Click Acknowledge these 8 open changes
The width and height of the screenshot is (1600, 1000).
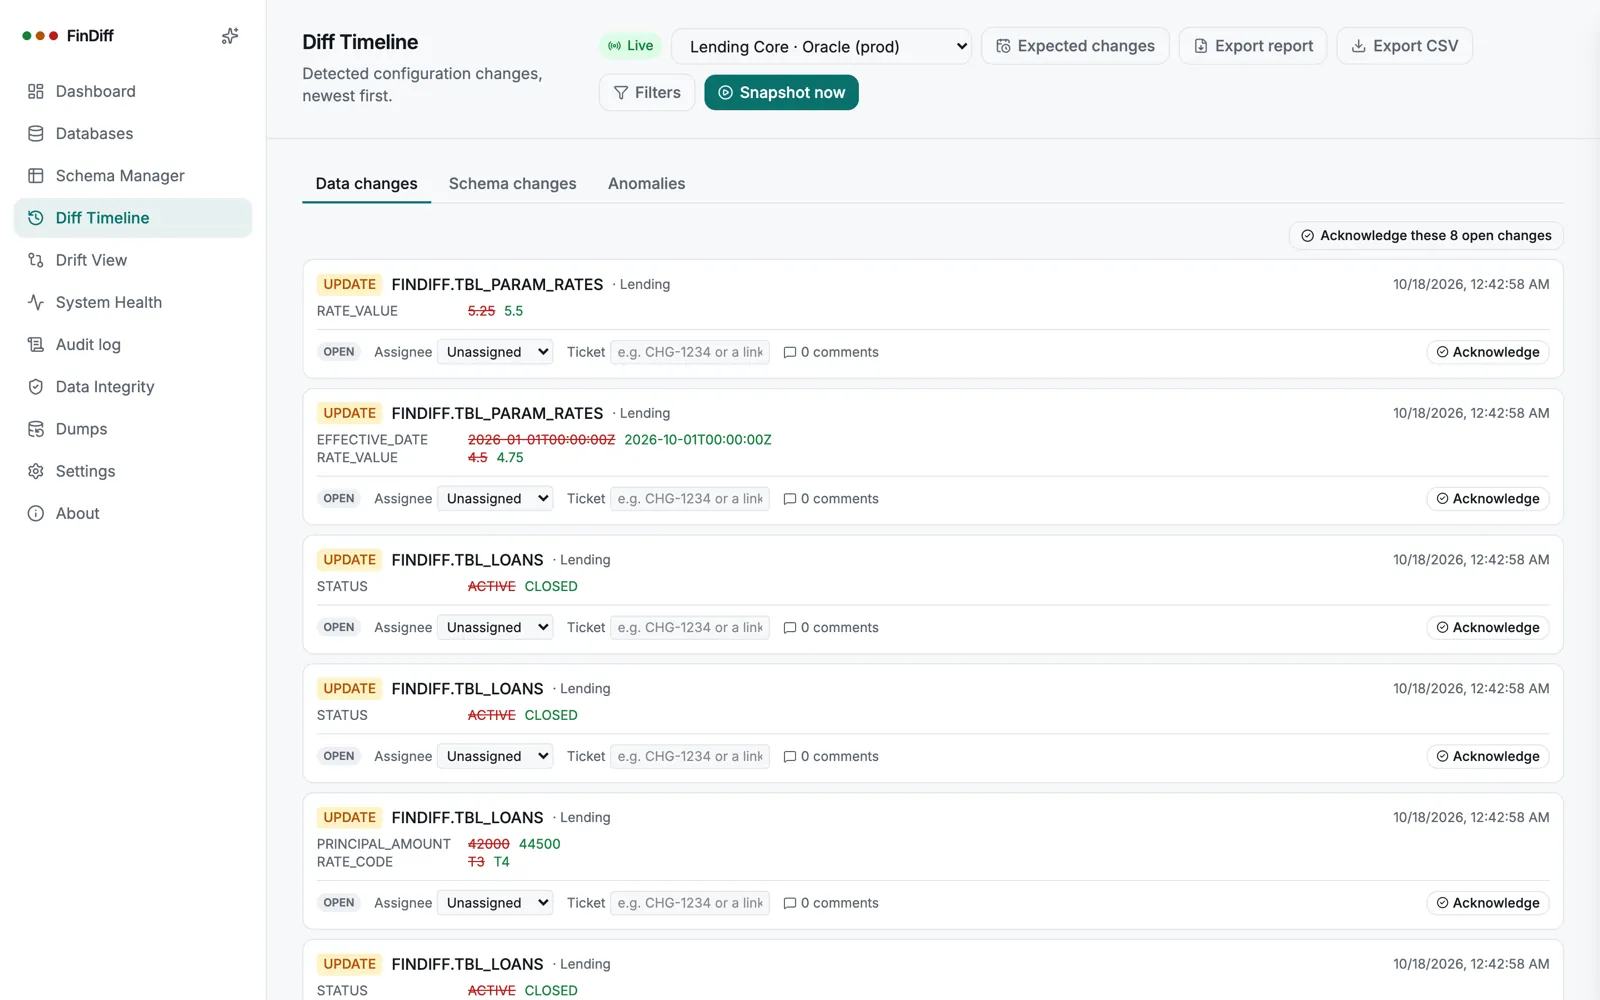[x=1426, y=236]
